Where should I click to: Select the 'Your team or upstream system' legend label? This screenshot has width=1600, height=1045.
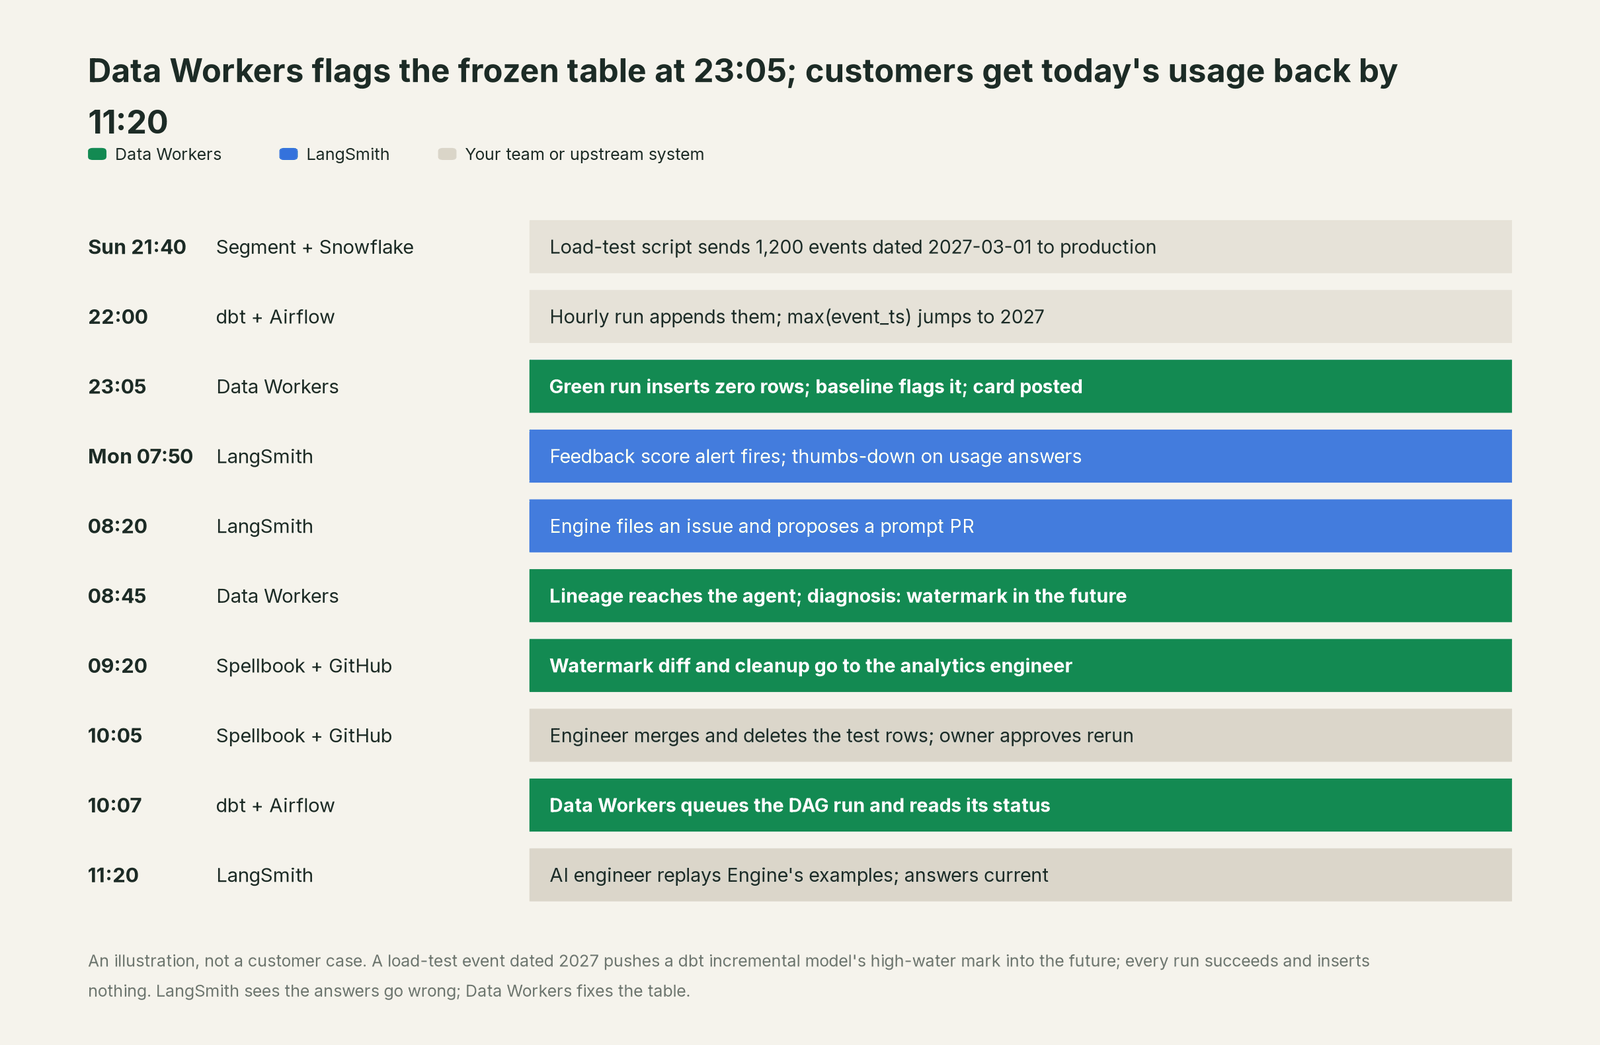[x=584, y=154]
